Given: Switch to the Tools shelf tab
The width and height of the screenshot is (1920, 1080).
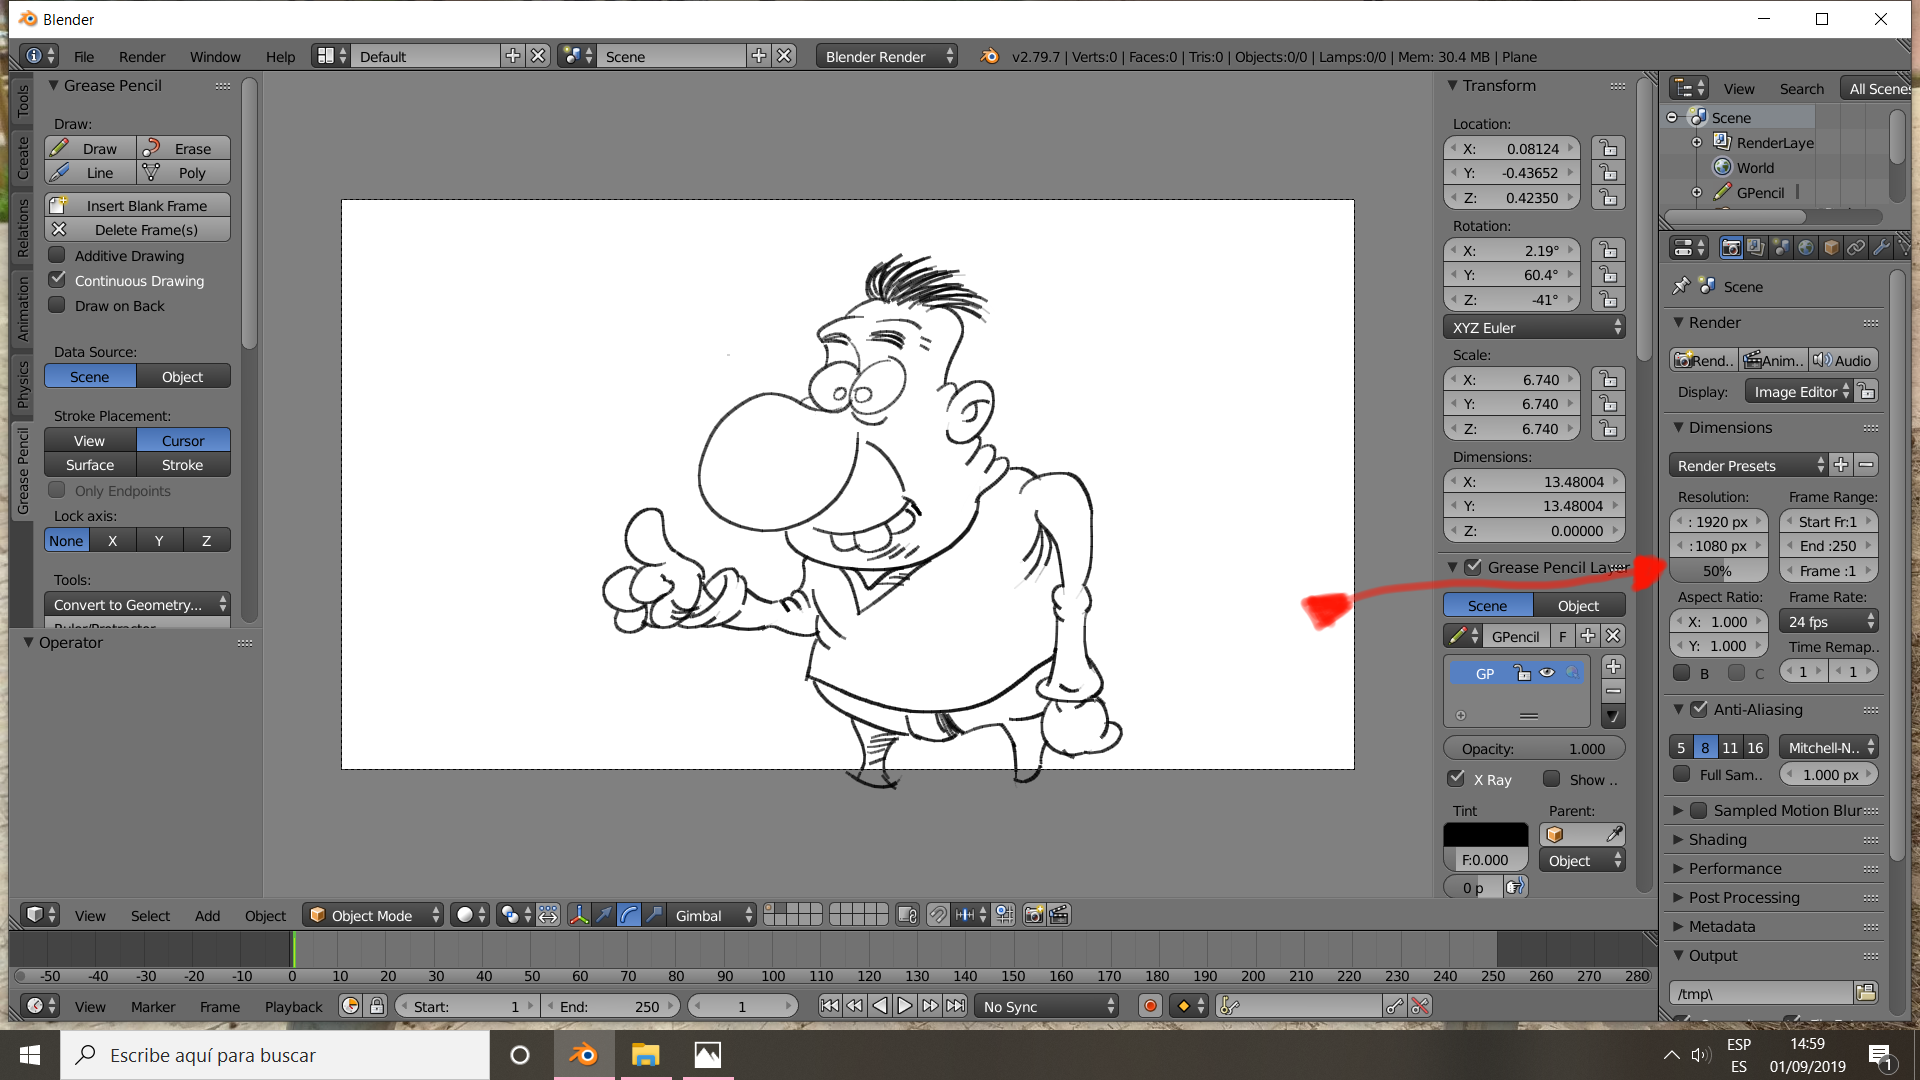Looking at the screenshot, I should tap(23, 101).
